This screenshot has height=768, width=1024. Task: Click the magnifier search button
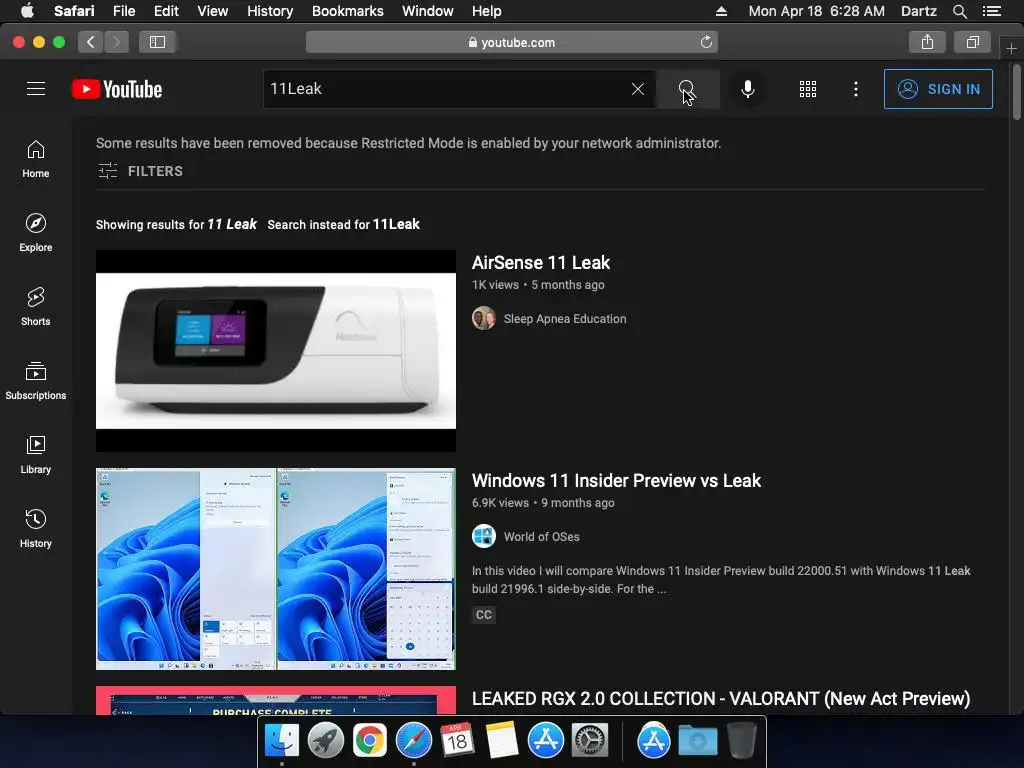point(688,89)
